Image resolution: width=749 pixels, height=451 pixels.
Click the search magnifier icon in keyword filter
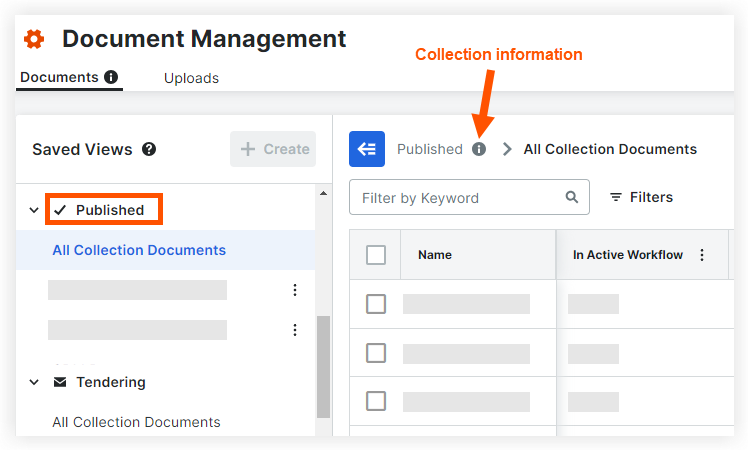pos(572,197)
